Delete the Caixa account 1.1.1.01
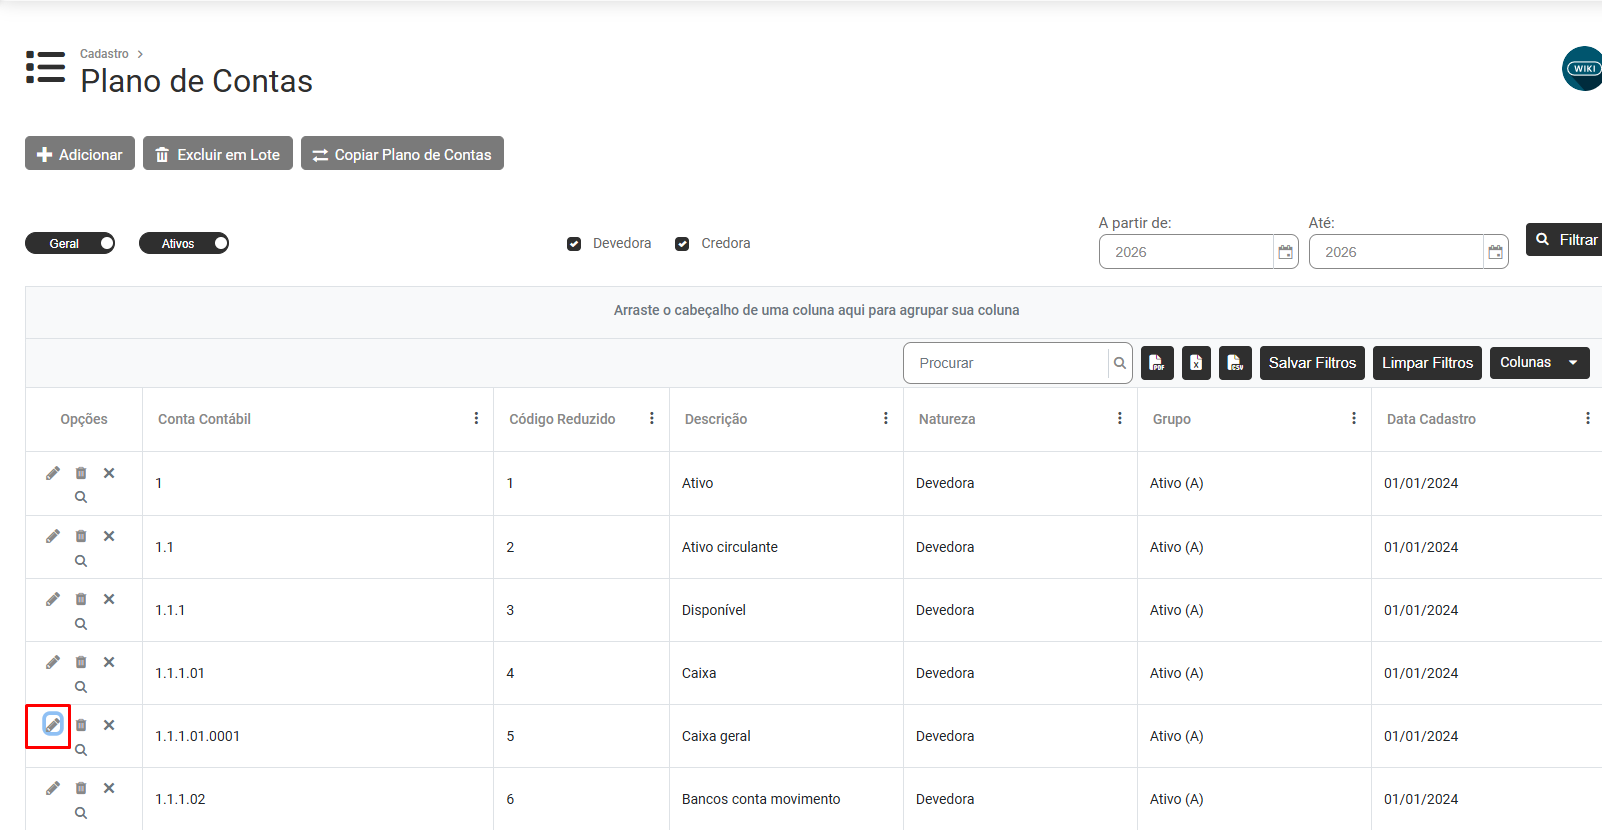The image size is (1602, 830). 81,662
